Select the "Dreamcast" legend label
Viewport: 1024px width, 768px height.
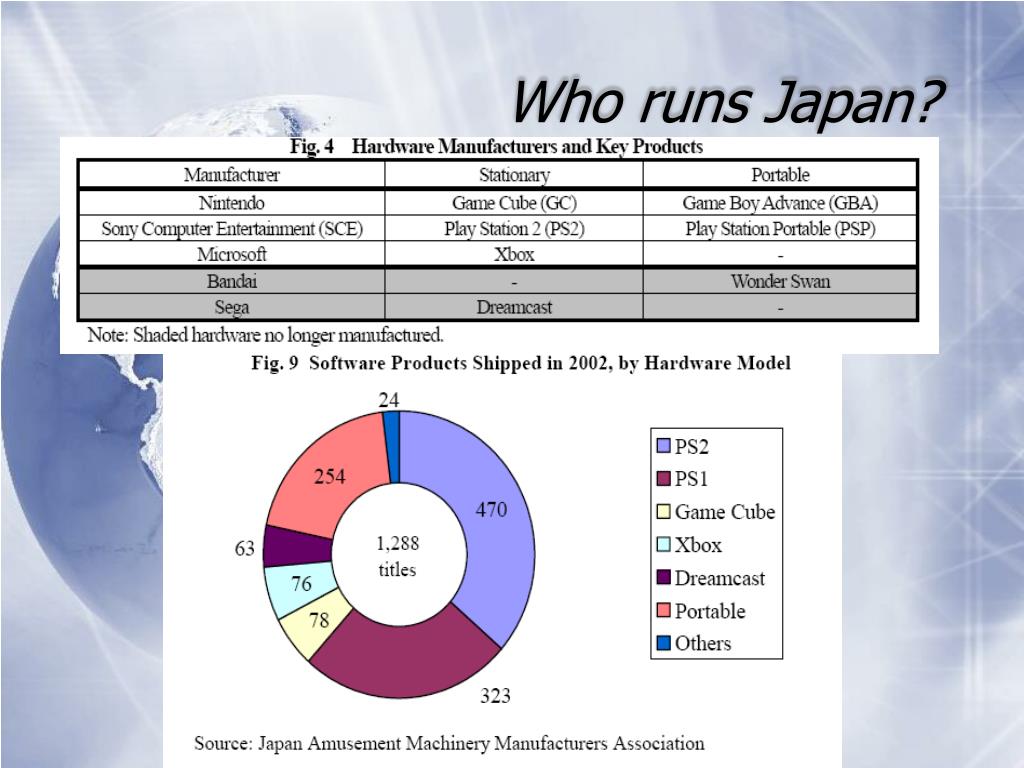(720, 578)
